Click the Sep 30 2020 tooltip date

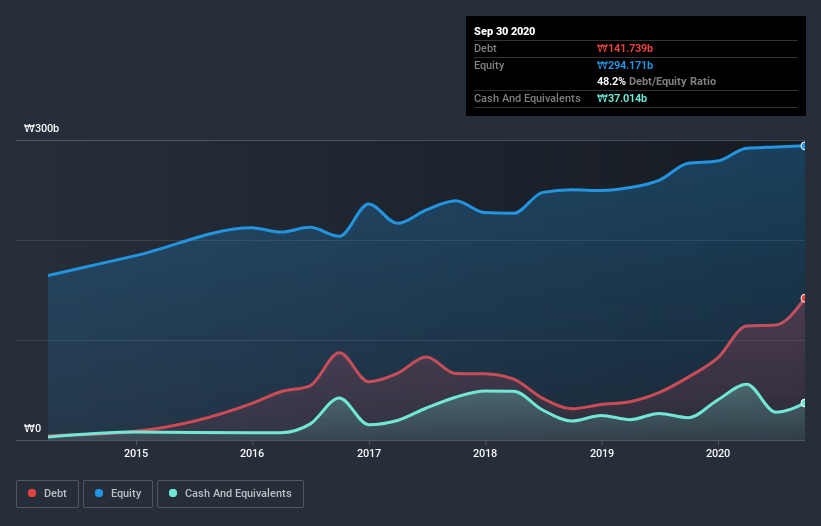505,31
